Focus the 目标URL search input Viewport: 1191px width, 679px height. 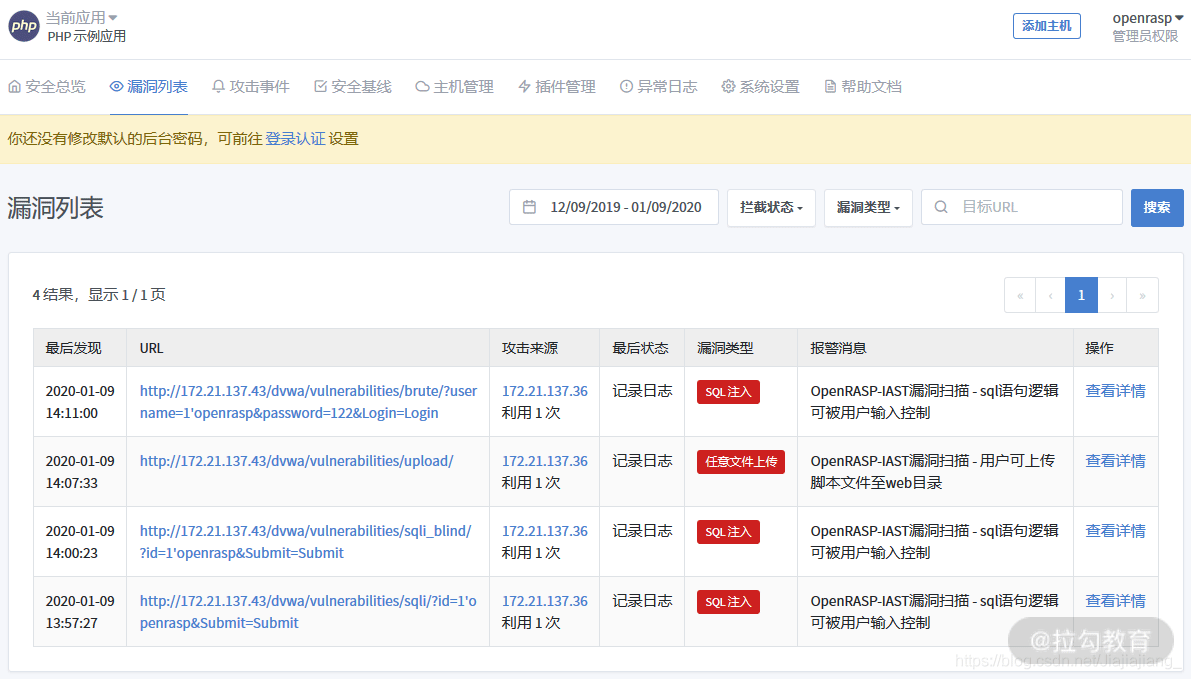click(1022, 207)
